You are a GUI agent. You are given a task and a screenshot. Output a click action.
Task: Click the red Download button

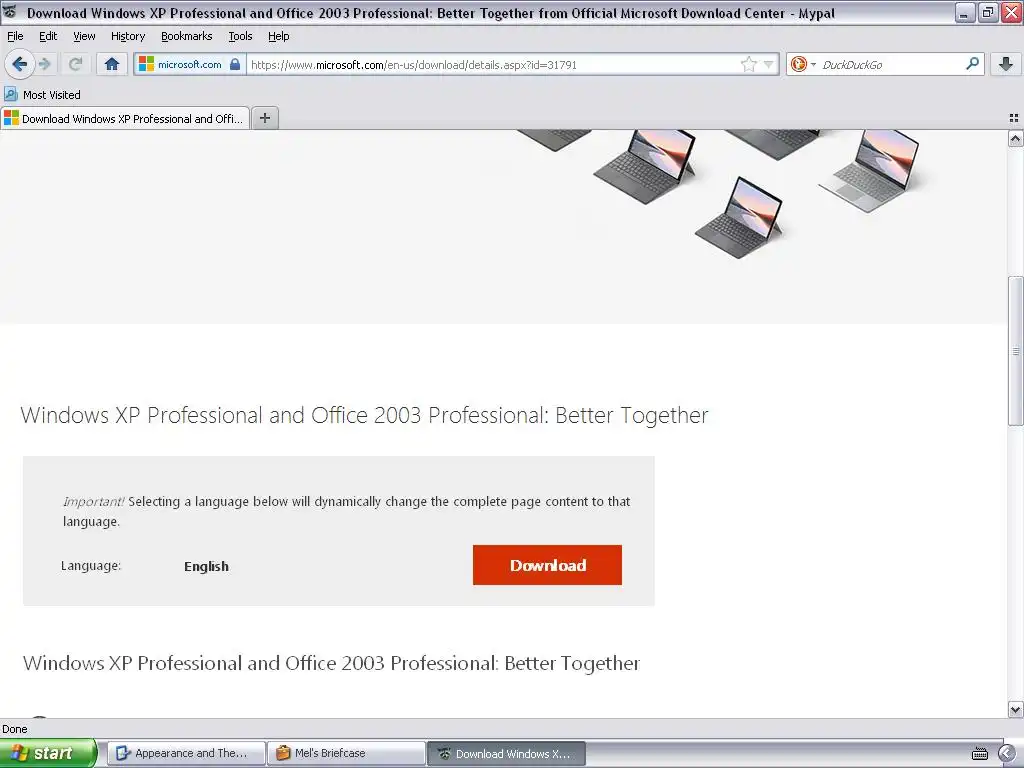pos(547,565)
